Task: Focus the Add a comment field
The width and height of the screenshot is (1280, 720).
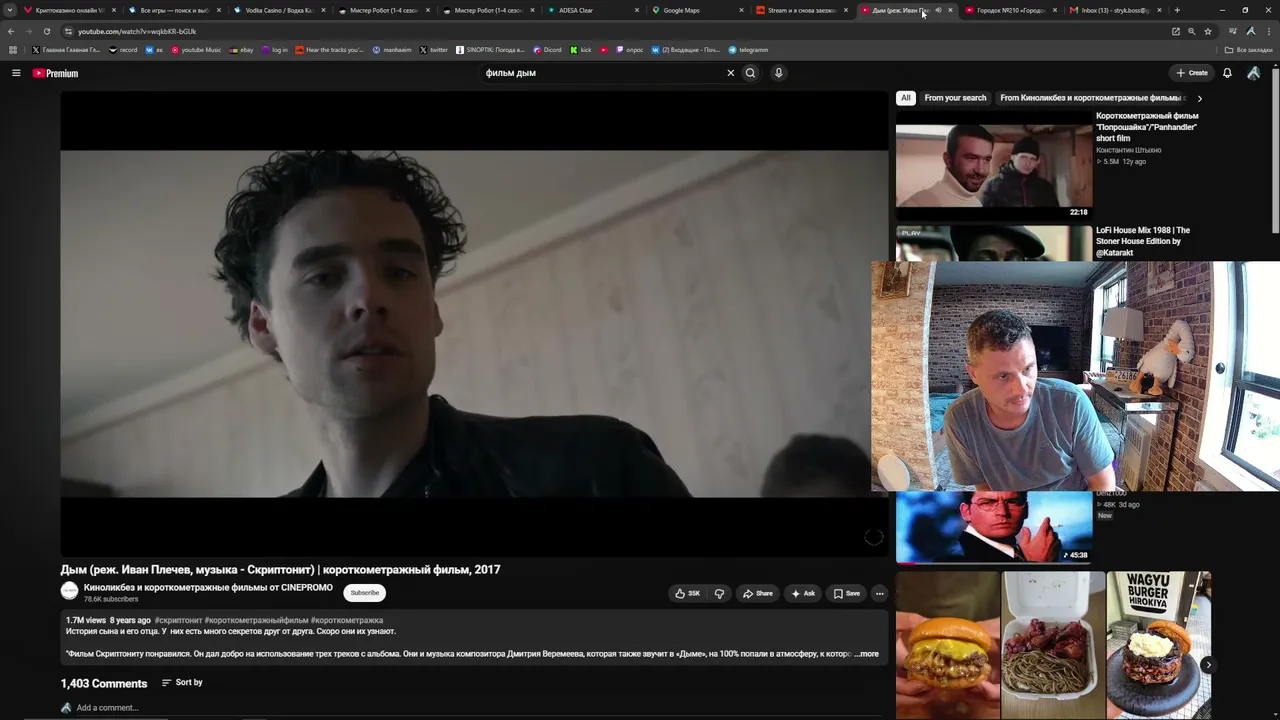Action: click(480, 708)
